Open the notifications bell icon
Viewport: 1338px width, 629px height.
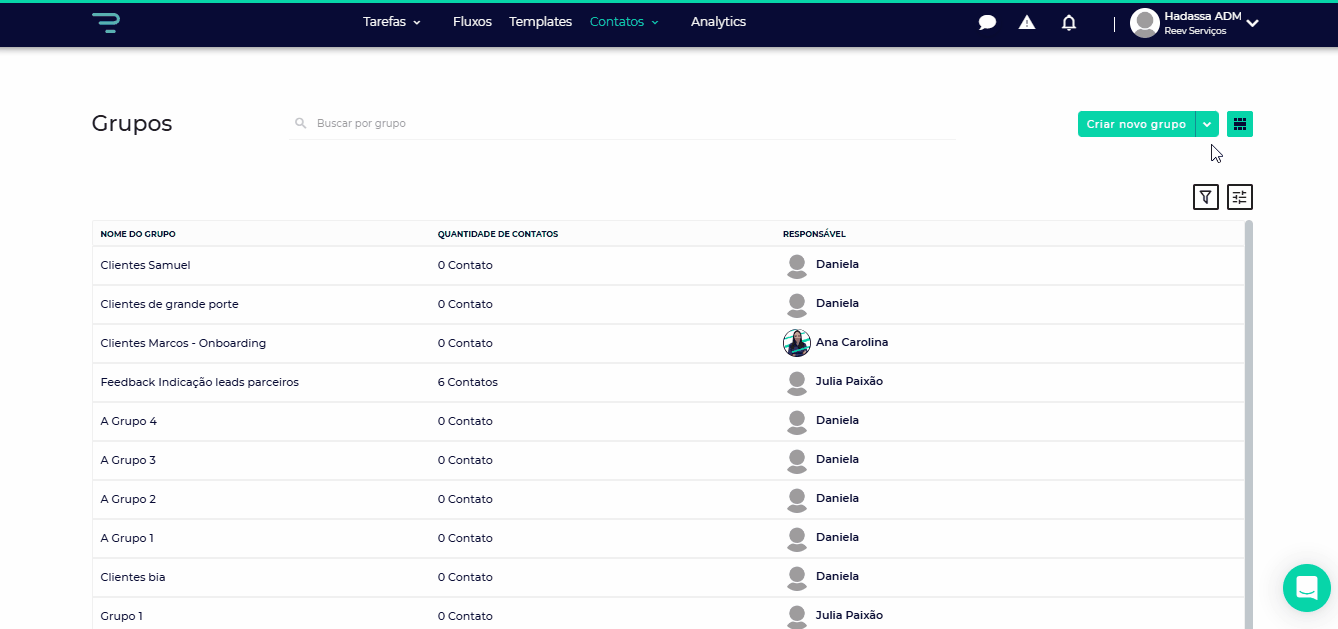(1069, 23)
